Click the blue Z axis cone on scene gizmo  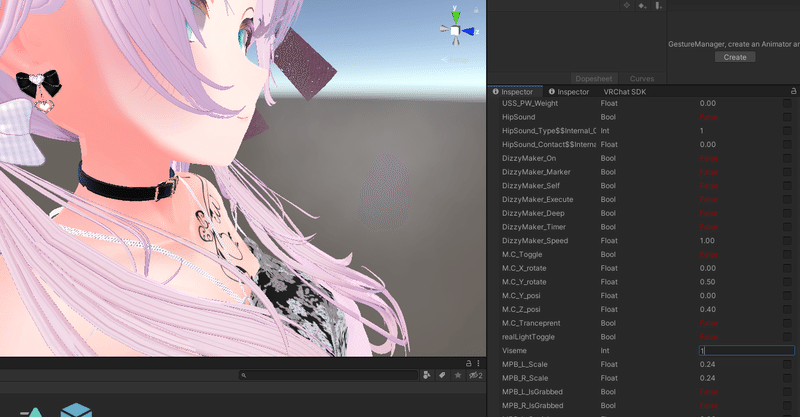tap(468, 32)
